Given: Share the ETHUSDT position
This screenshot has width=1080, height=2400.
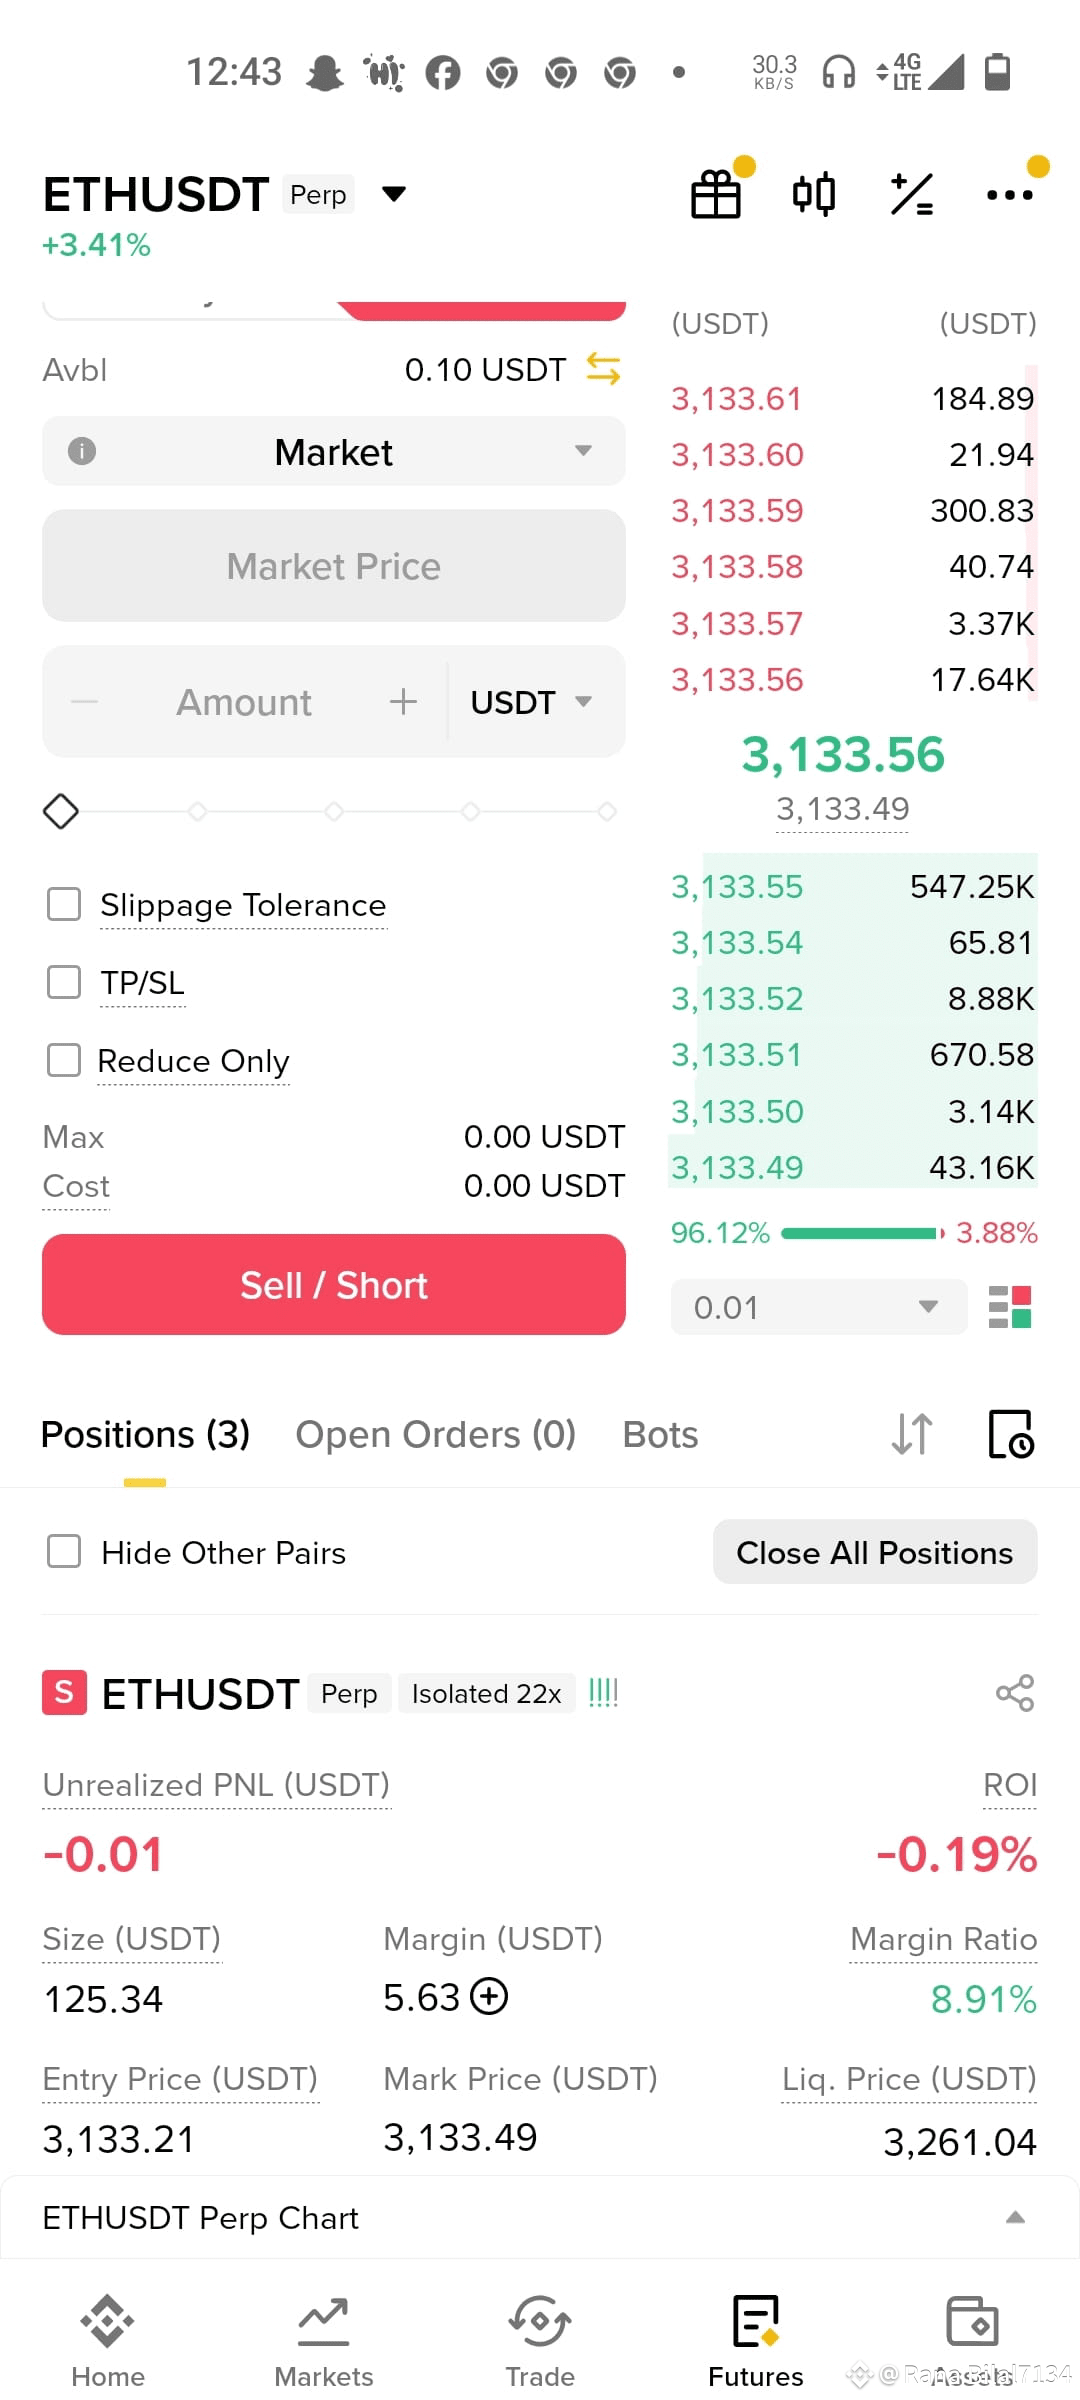Looking at the screenshot, I should point(1015,1693).
